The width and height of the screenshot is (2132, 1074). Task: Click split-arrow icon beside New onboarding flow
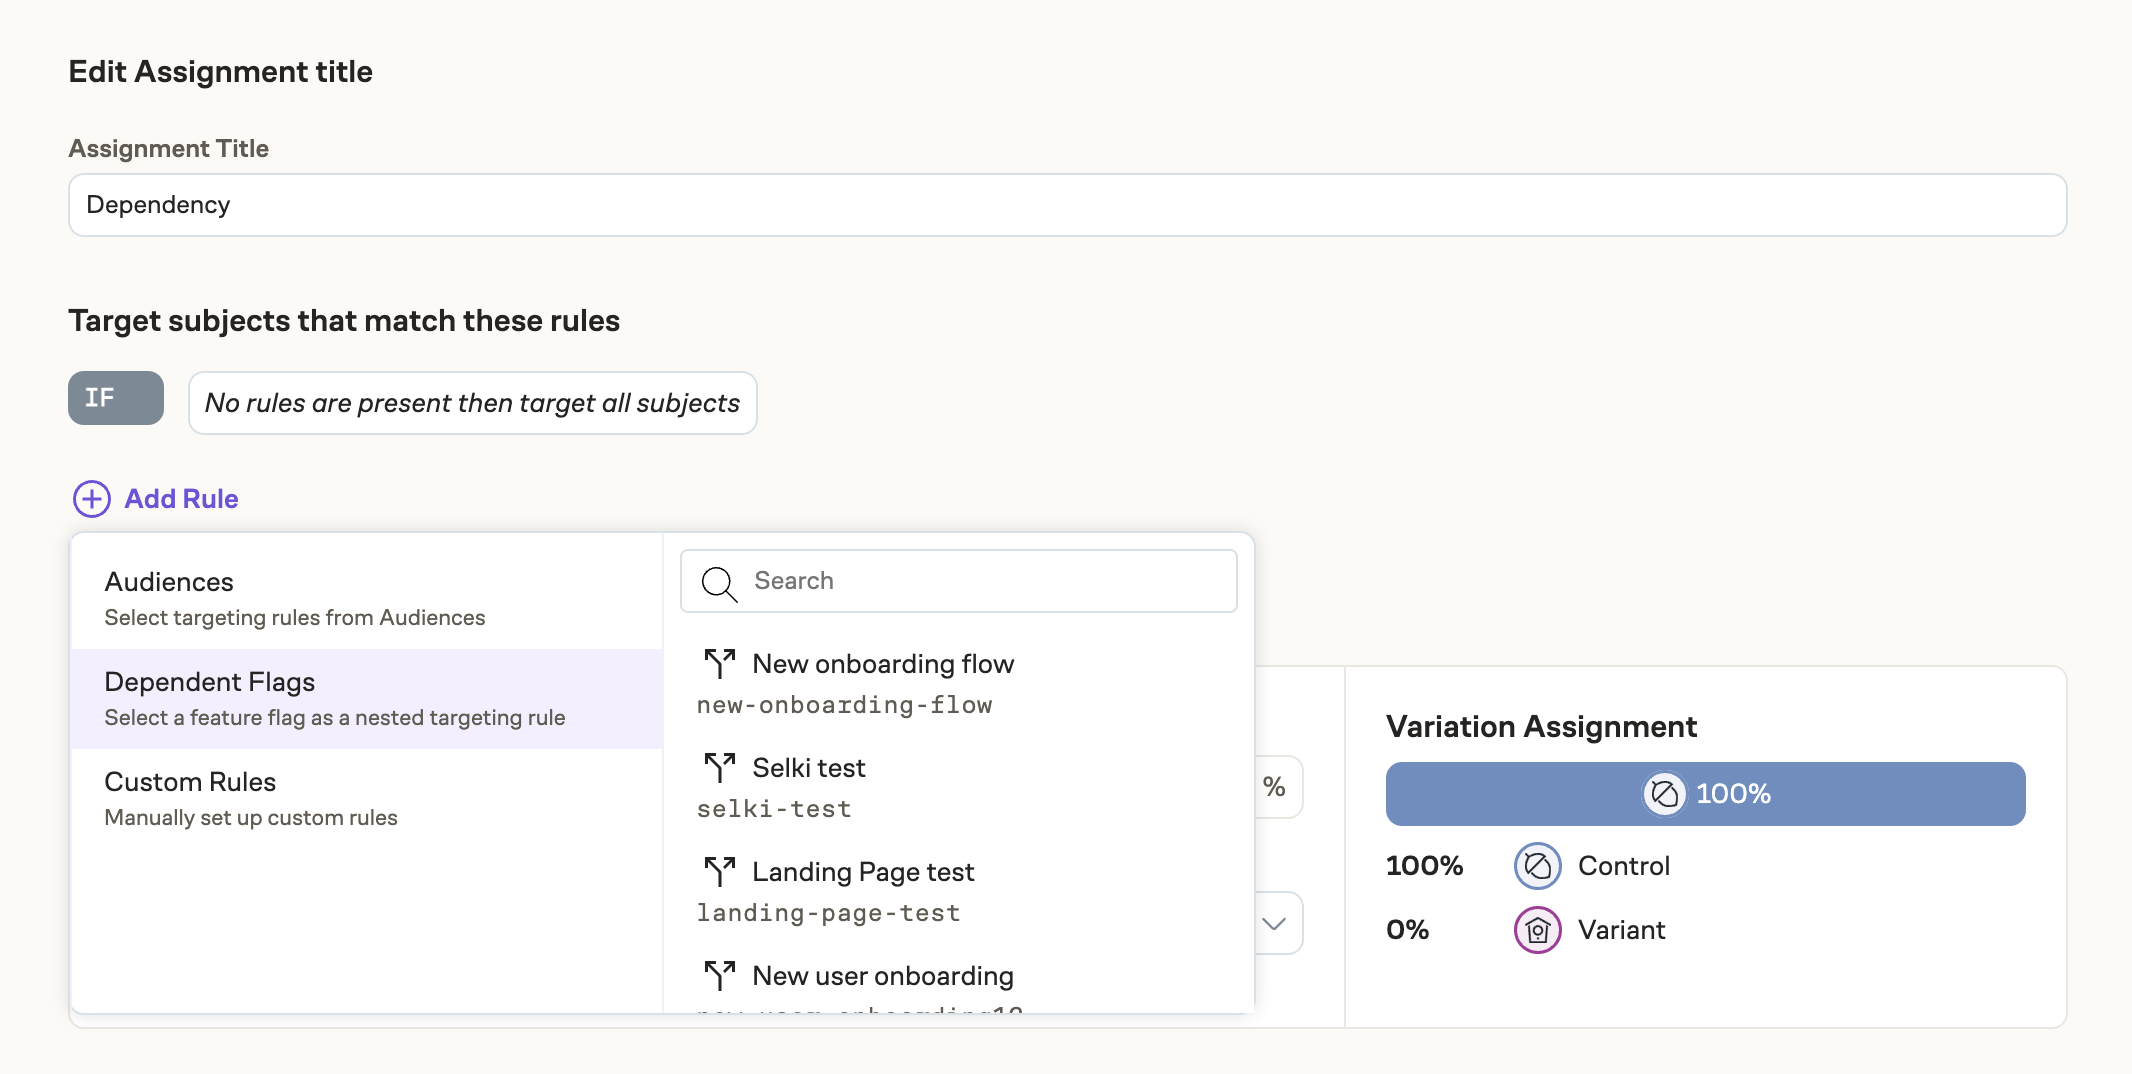point(719,663)
